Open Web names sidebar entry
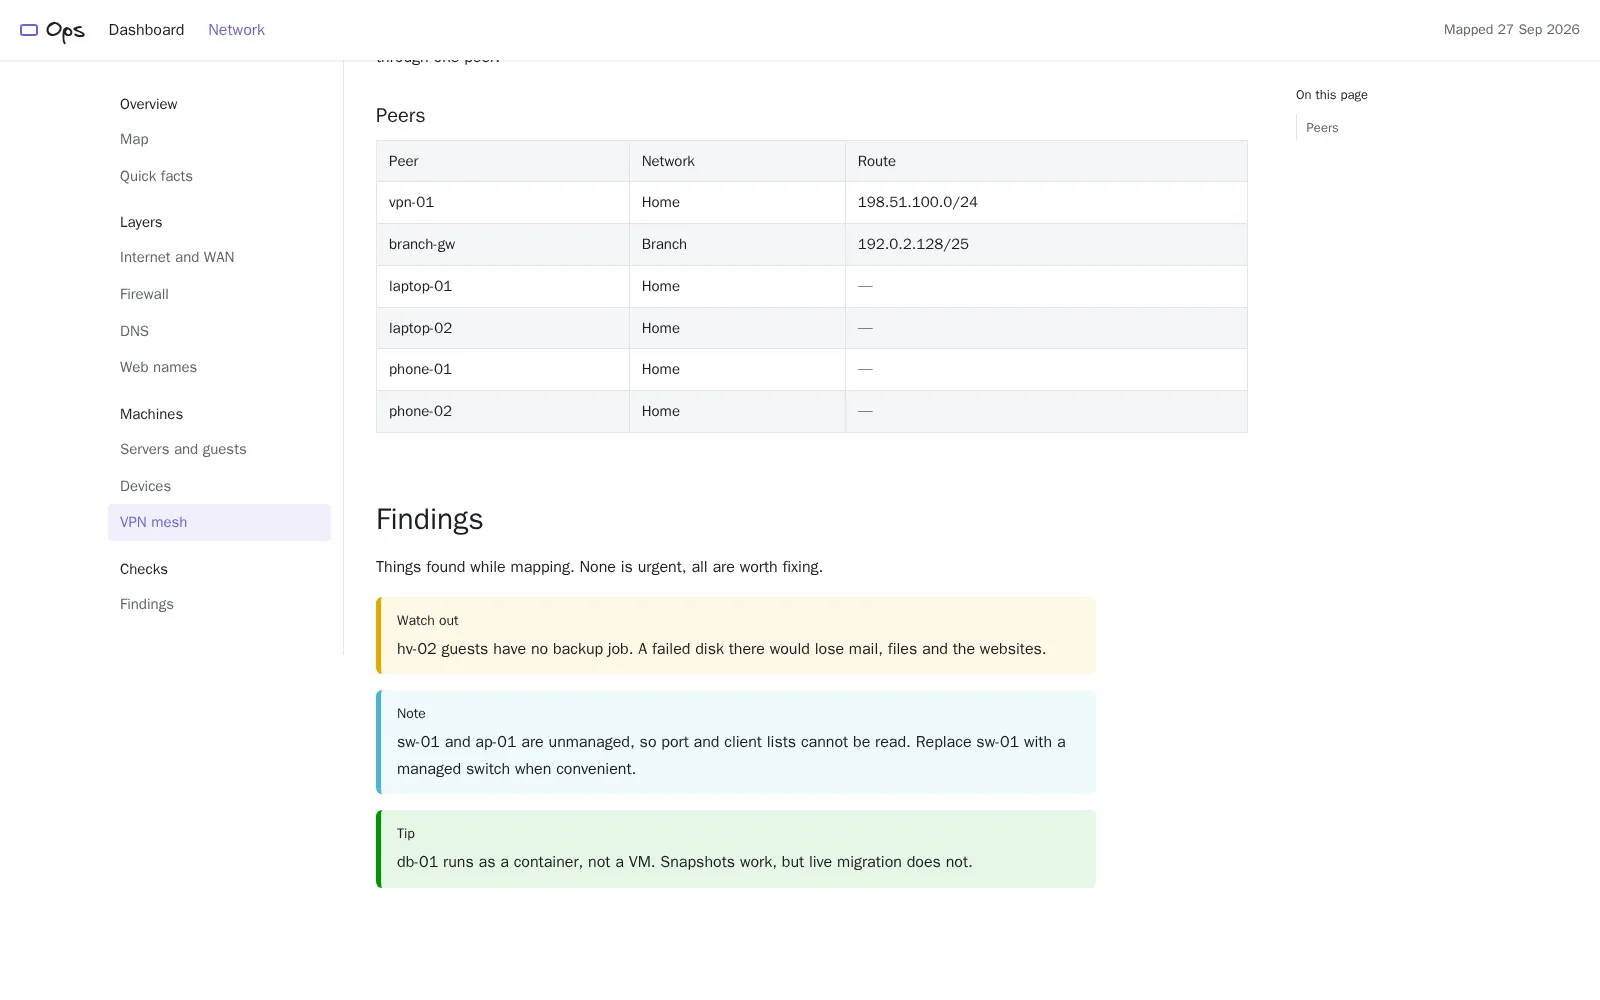 [x=158, y=367]
